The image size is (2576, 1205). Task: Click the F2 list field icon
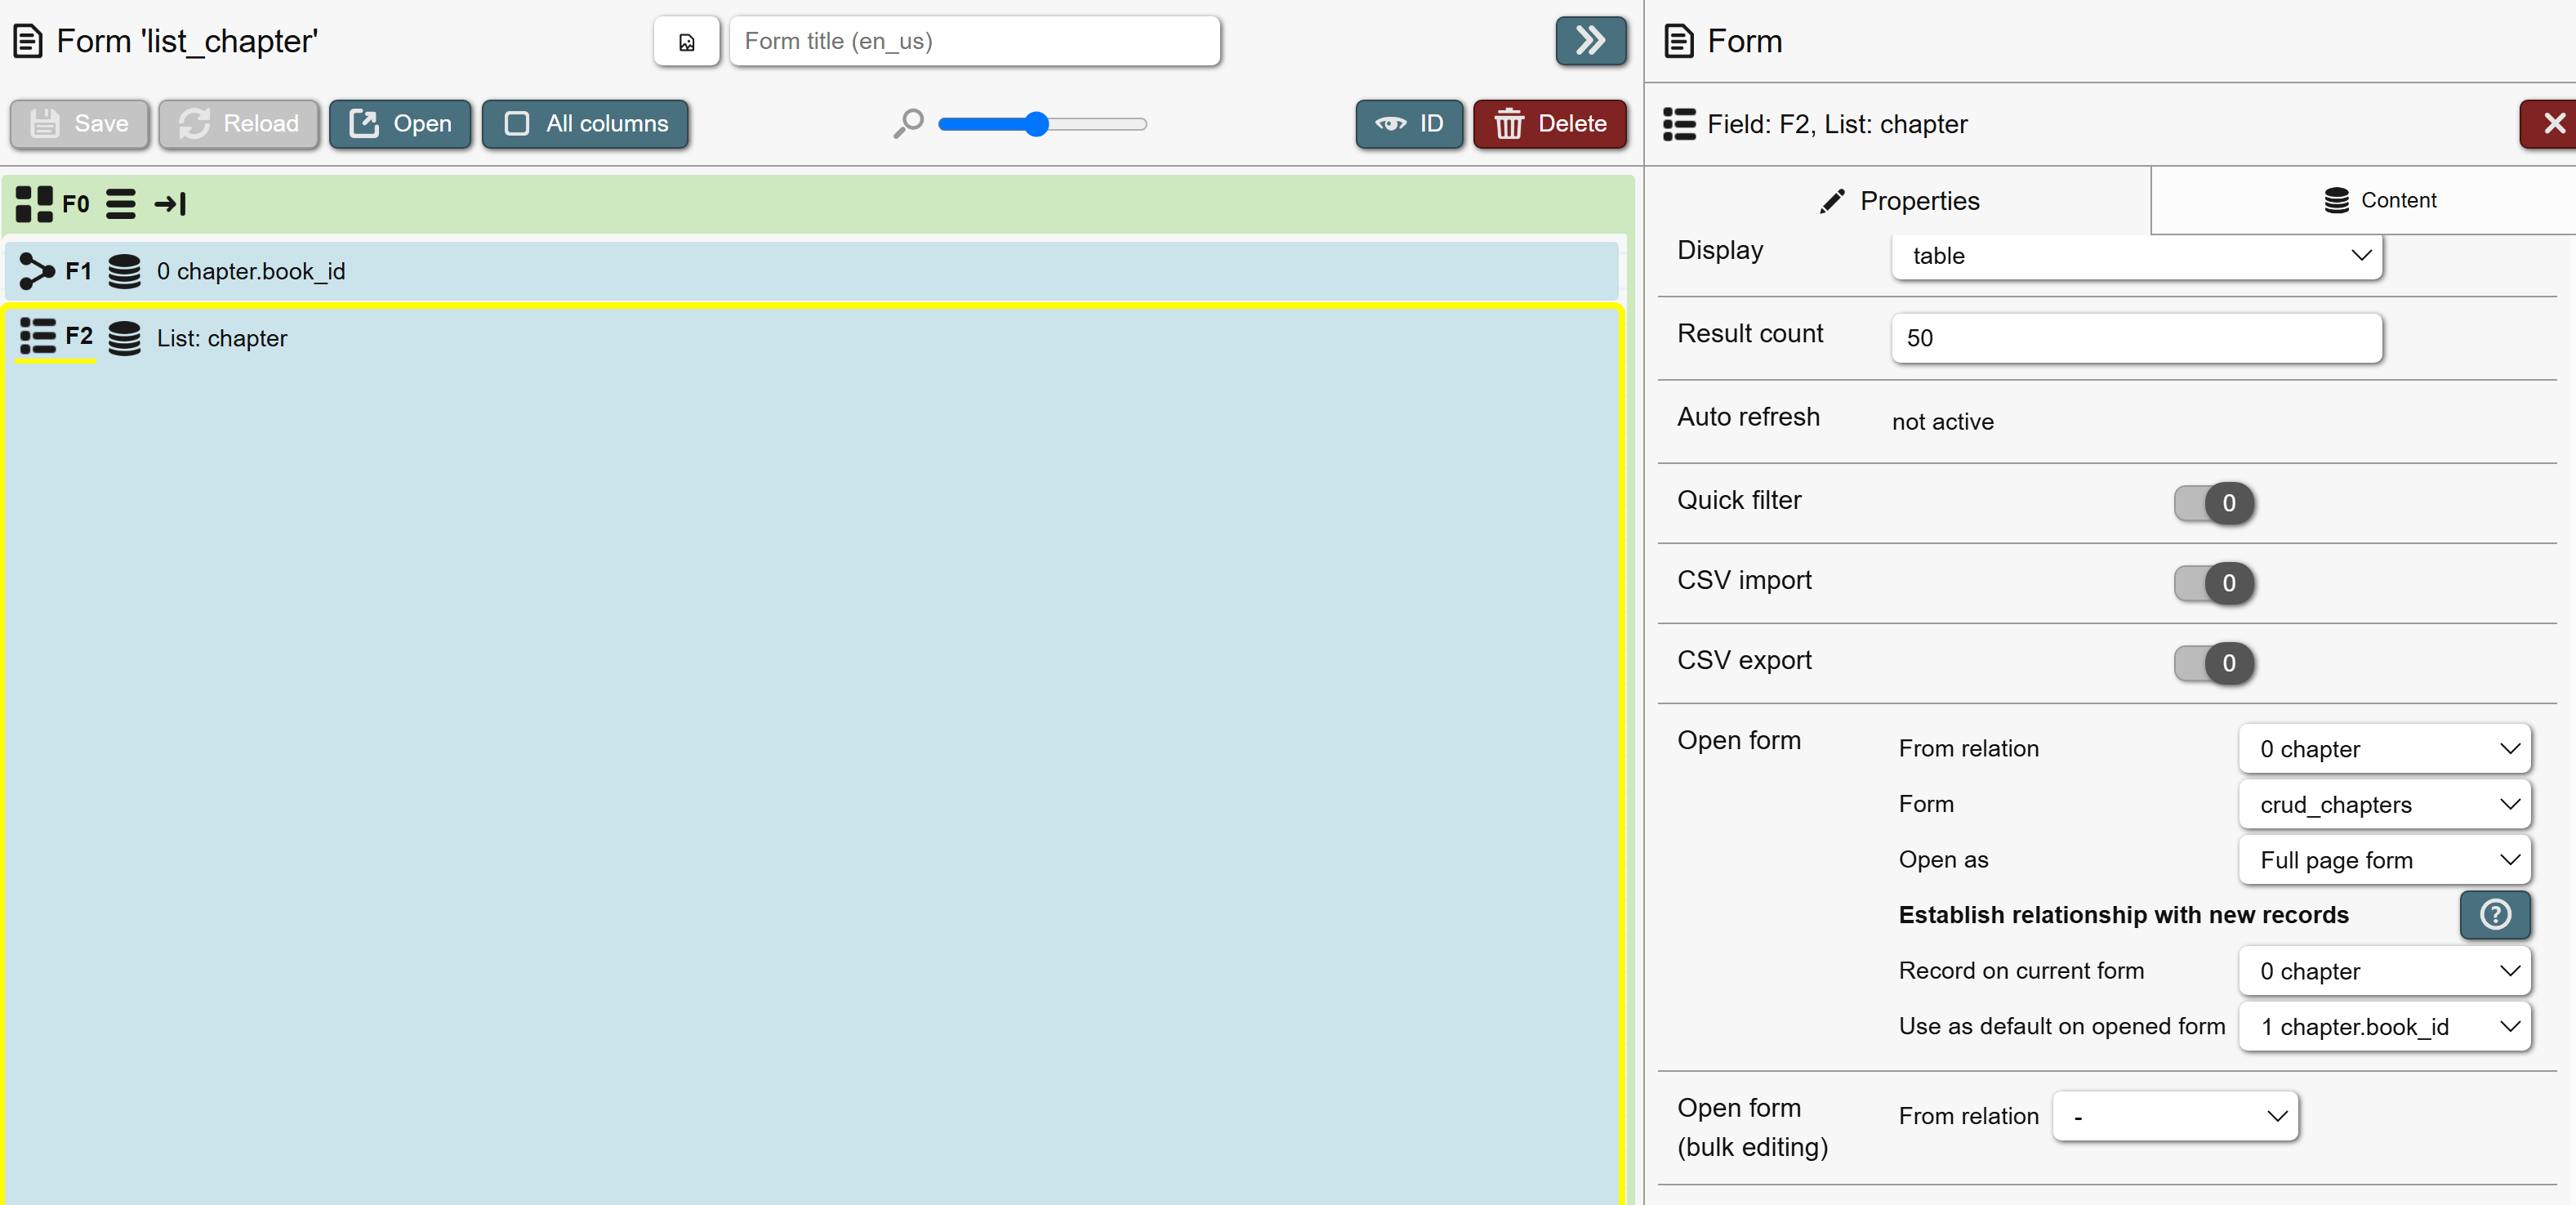[x=38, y=337]
